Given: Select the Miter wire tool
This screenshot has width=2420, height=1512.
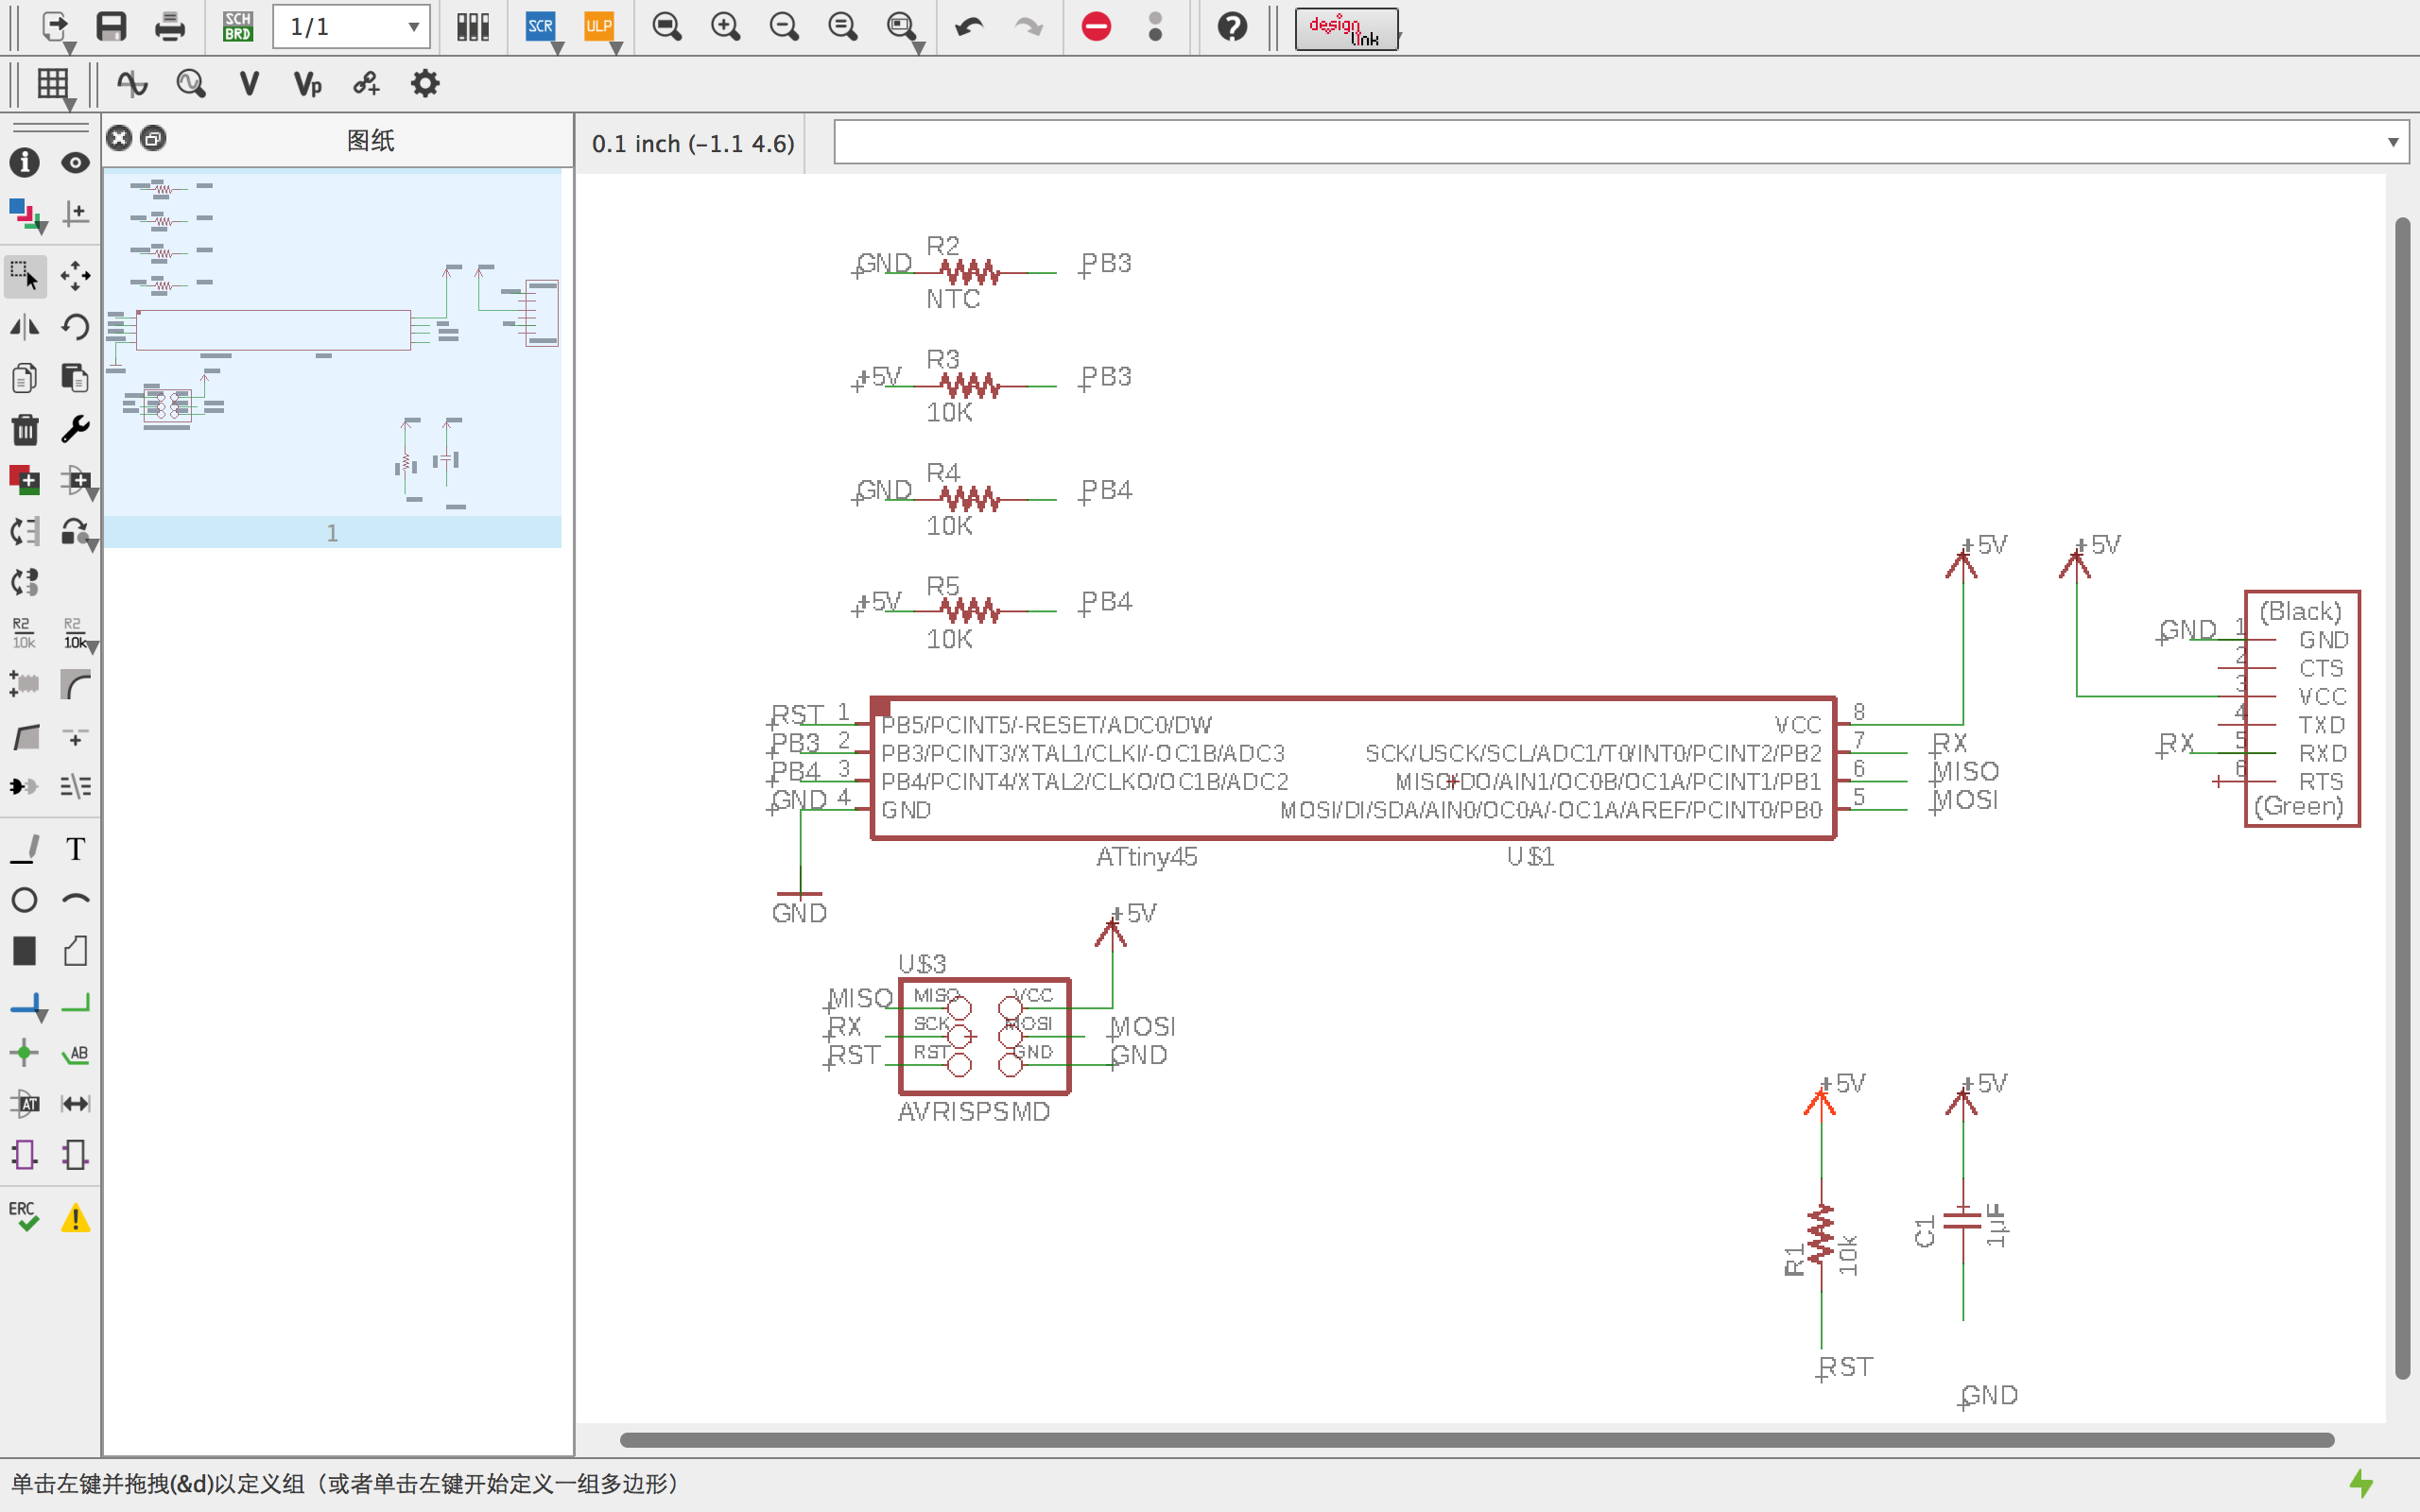Looking at the screenshot, I should pyautogui.click(x=75, y=684).
